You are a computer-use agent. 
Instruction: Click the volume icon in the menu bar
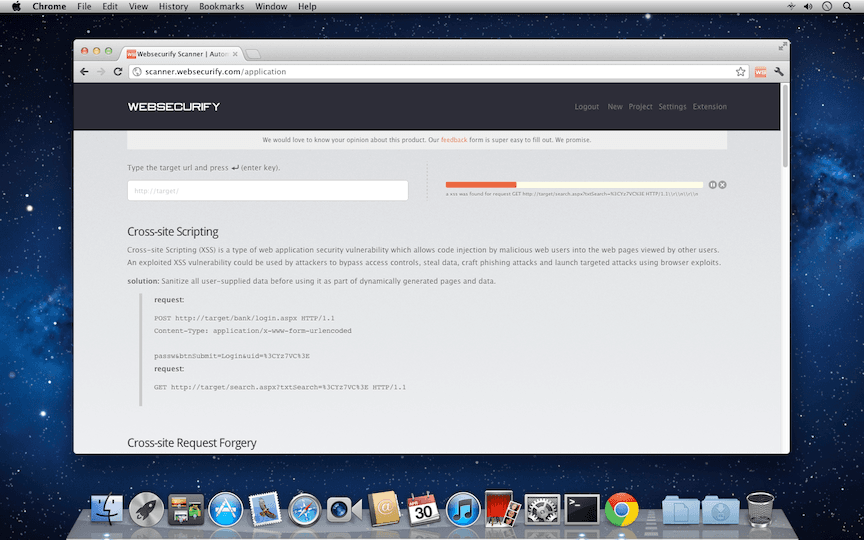(808, 7)
